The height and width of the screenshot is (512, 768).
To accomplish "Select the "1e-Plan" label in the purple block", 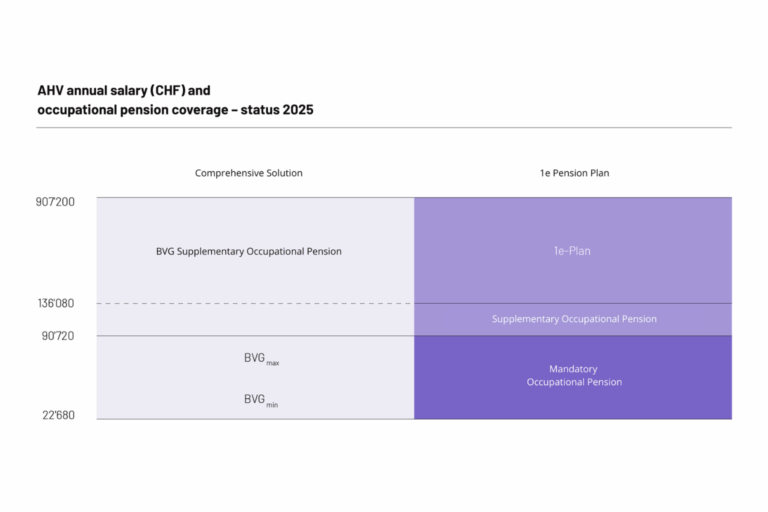I will click(x=573, y=251).
